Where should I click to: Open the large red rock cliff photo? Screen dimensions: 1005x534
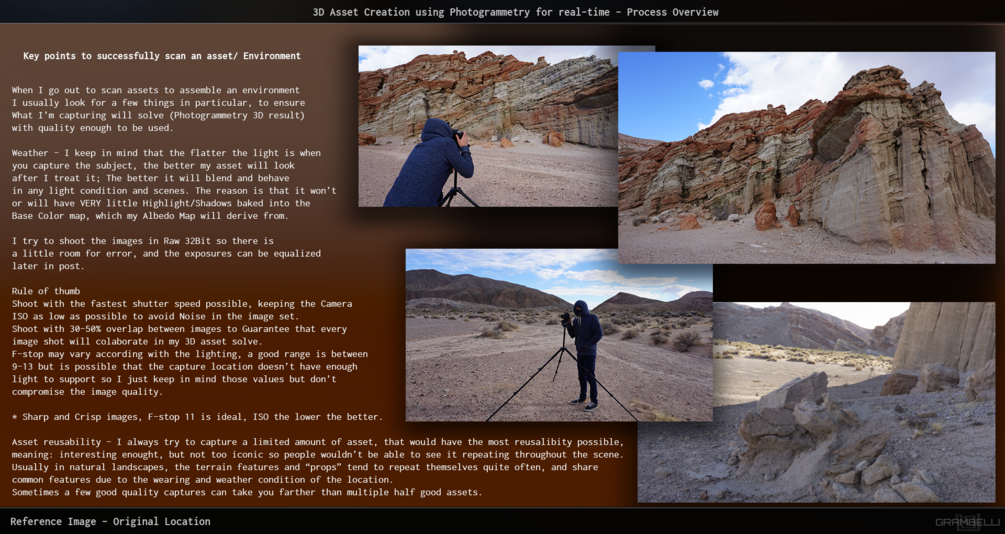806,158
